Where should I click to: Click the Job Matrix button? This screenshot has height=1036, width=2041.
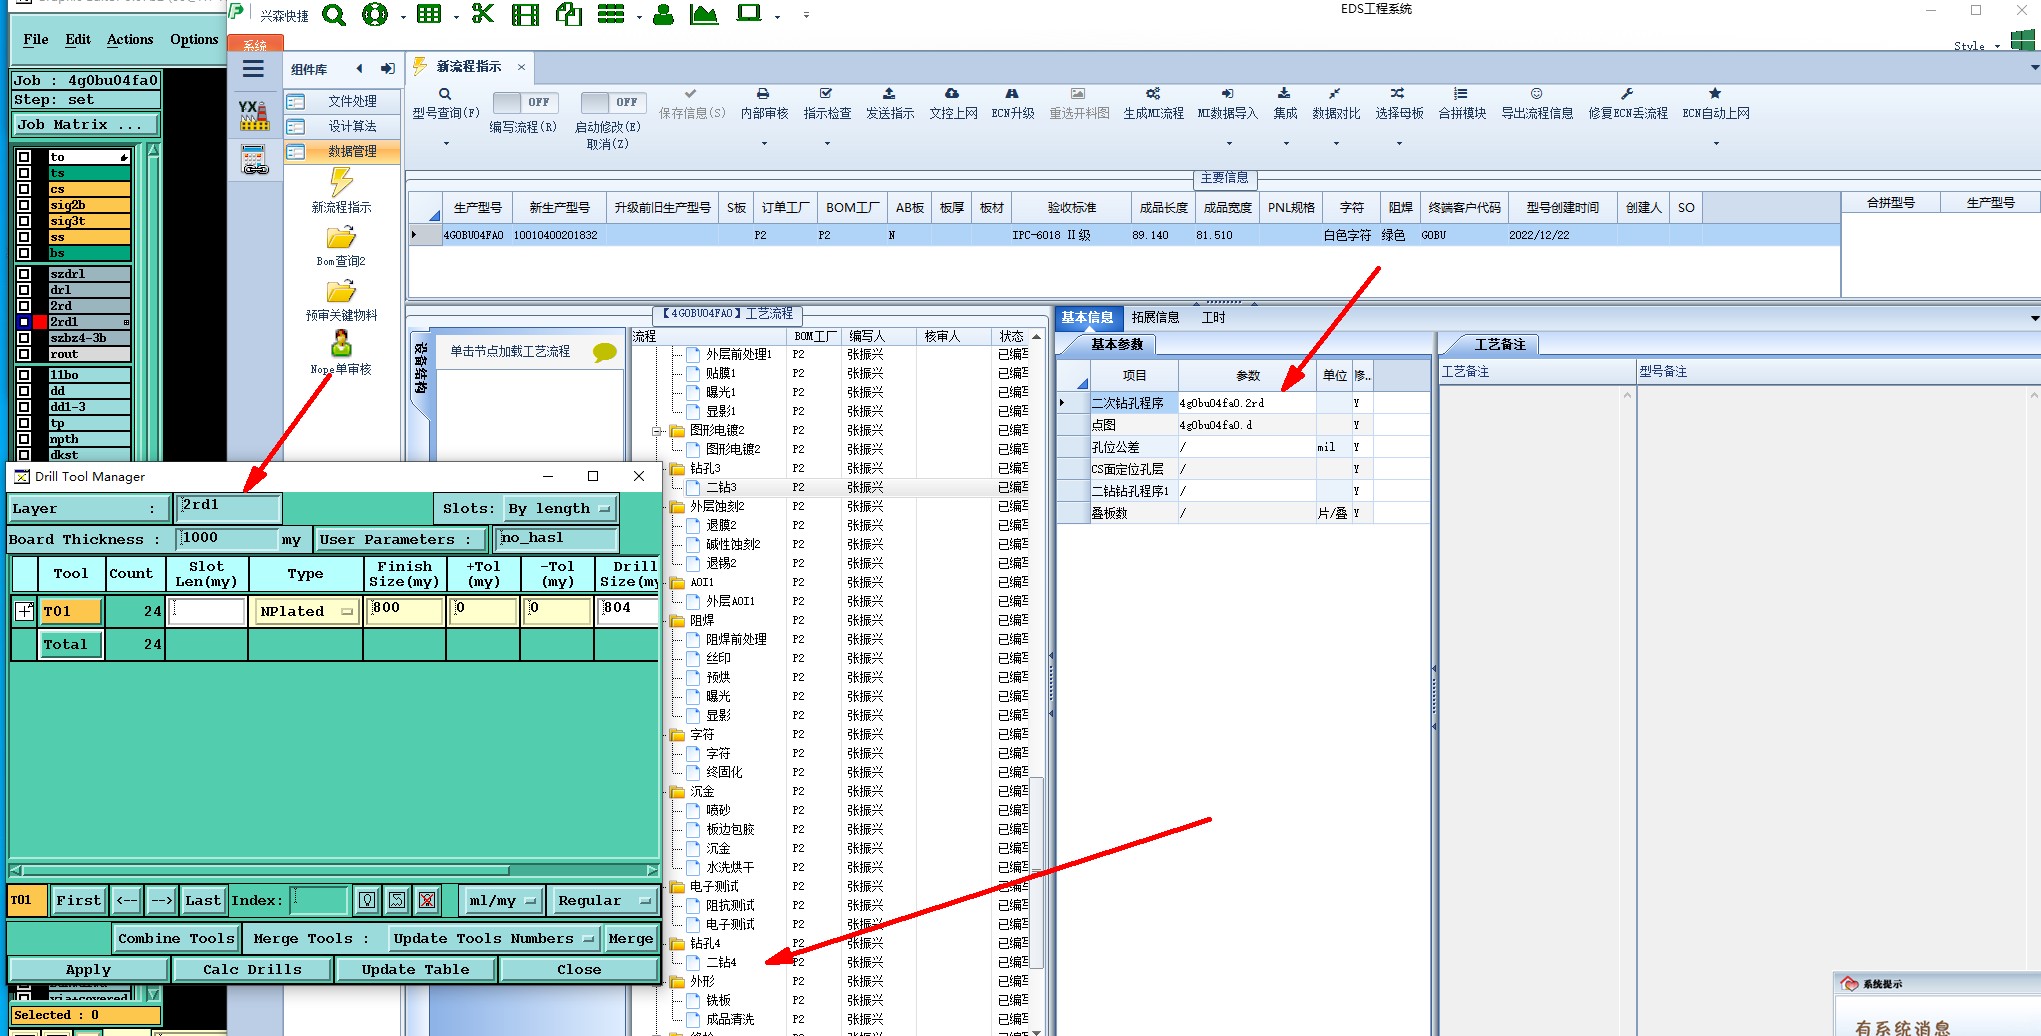86,124
